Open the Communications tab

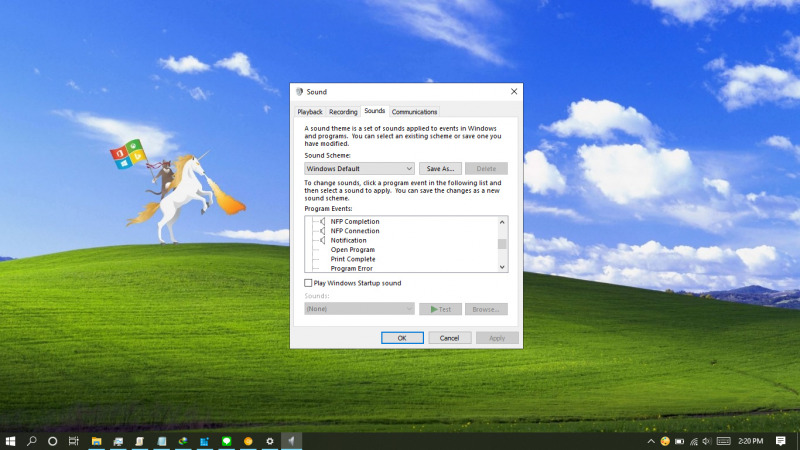[414, 112]
